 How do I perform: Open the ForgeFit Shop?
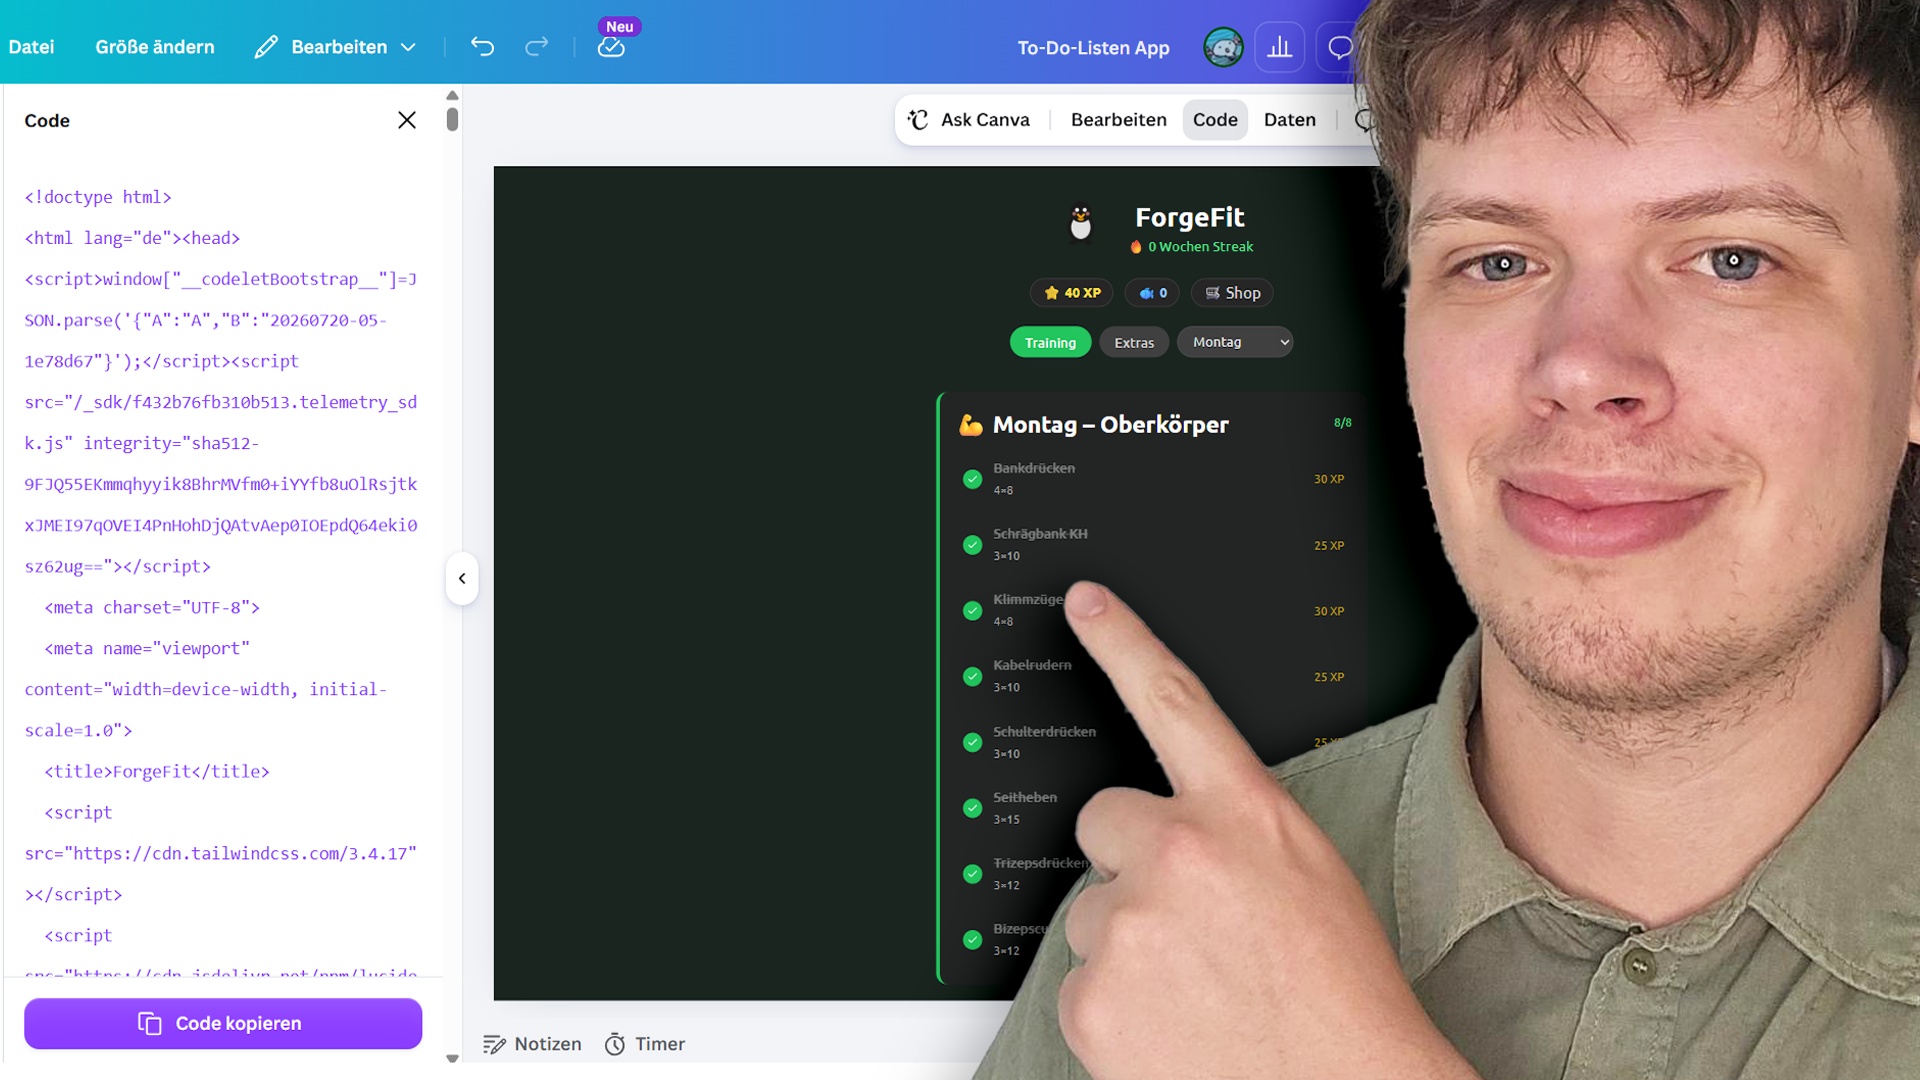pyautogui.click(x=1232, y=293)
